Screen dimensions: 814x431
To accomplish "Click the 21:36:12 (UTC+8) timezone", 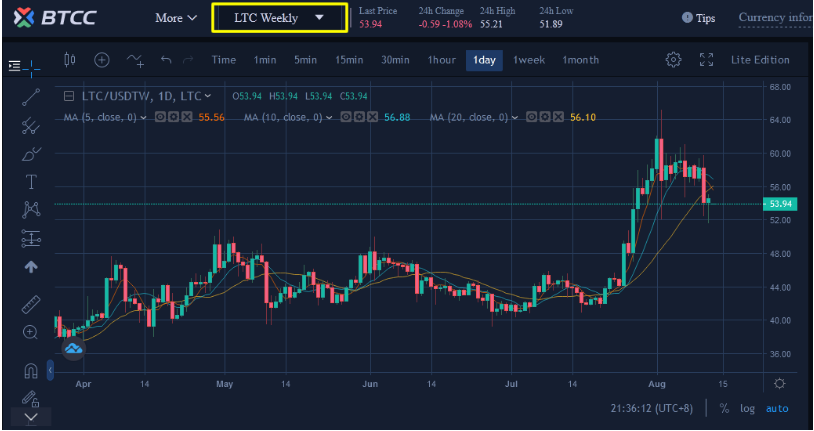I will [652, 409].
